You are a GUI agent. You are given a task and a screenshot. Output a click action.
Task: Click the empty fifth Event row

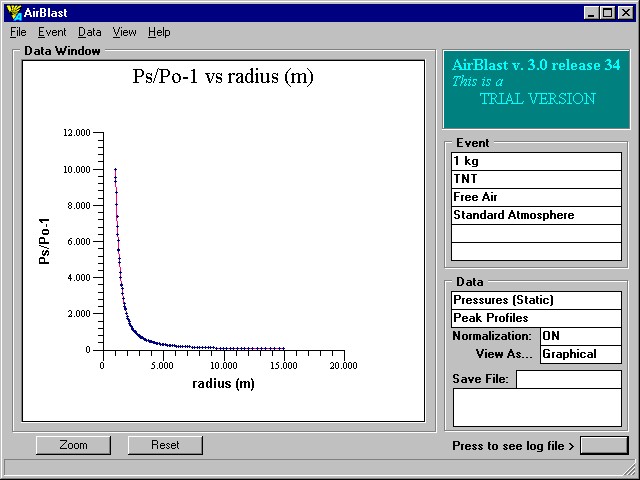click(536, 233)
